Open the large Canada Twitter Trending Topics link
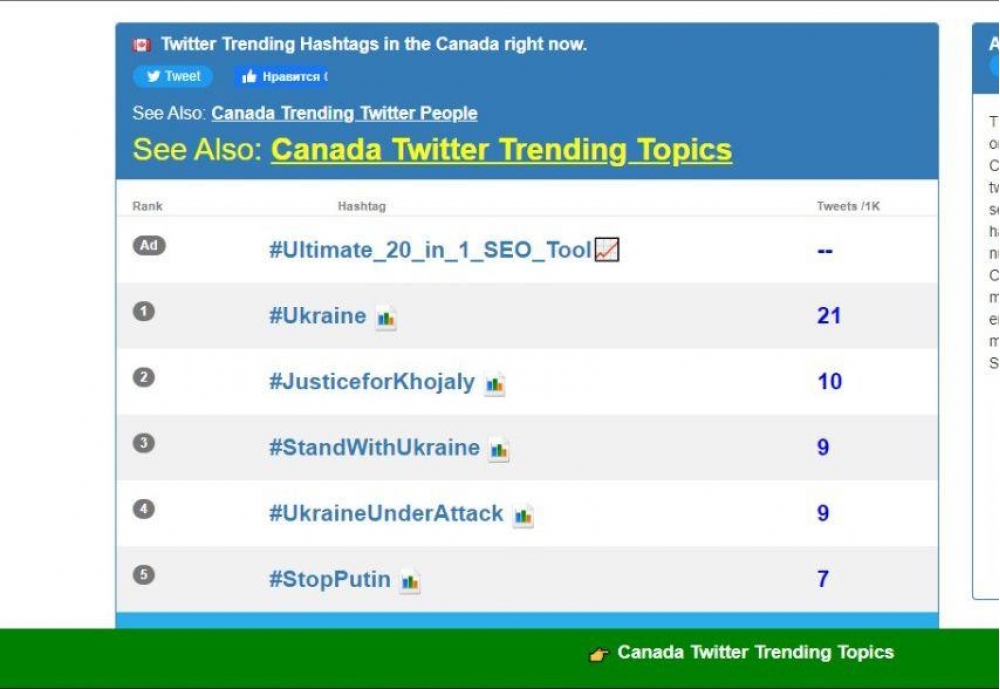This screenshot has width=1000, height=689. pyautogui.click(x=501, y=150)
